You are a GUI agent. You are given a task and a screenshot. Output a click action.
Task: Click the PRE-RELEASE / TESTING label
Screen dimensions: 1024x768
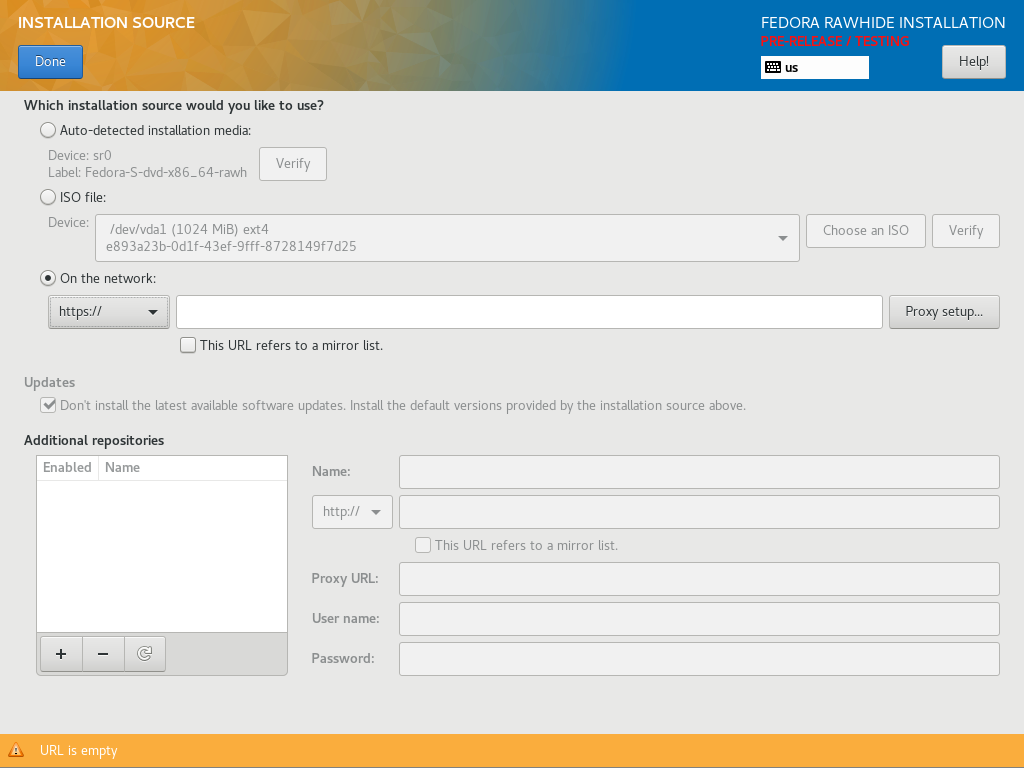pyautogui.click(x=835, y=41)
